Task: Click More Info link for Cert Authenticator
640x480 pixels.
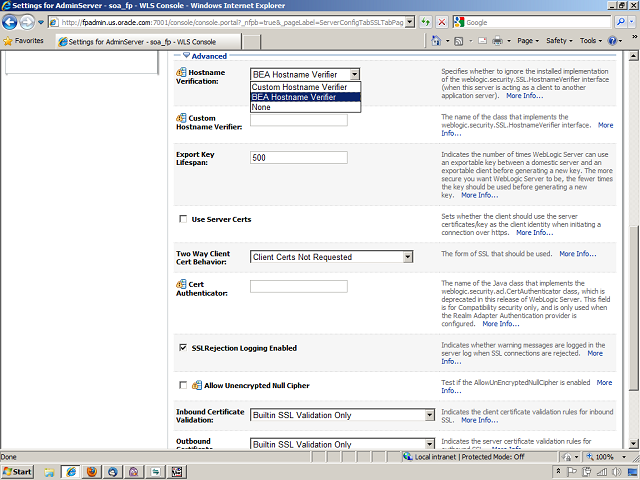Action: [501, 324]
